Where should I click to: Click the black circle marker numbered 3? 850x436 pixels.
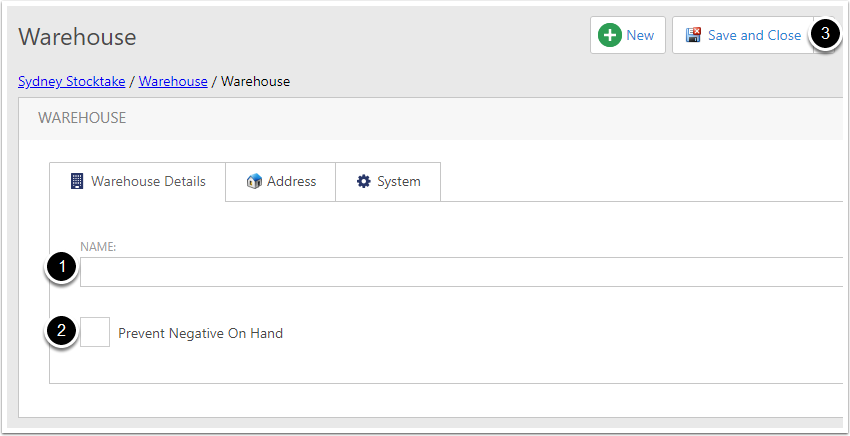(825, 34)
